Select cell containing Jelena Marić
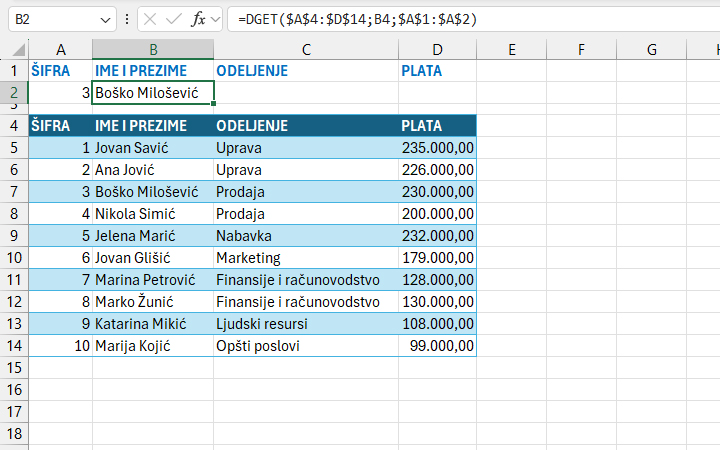Image resolution: width=720 pixels, height=450 pixels. [152, 236]
